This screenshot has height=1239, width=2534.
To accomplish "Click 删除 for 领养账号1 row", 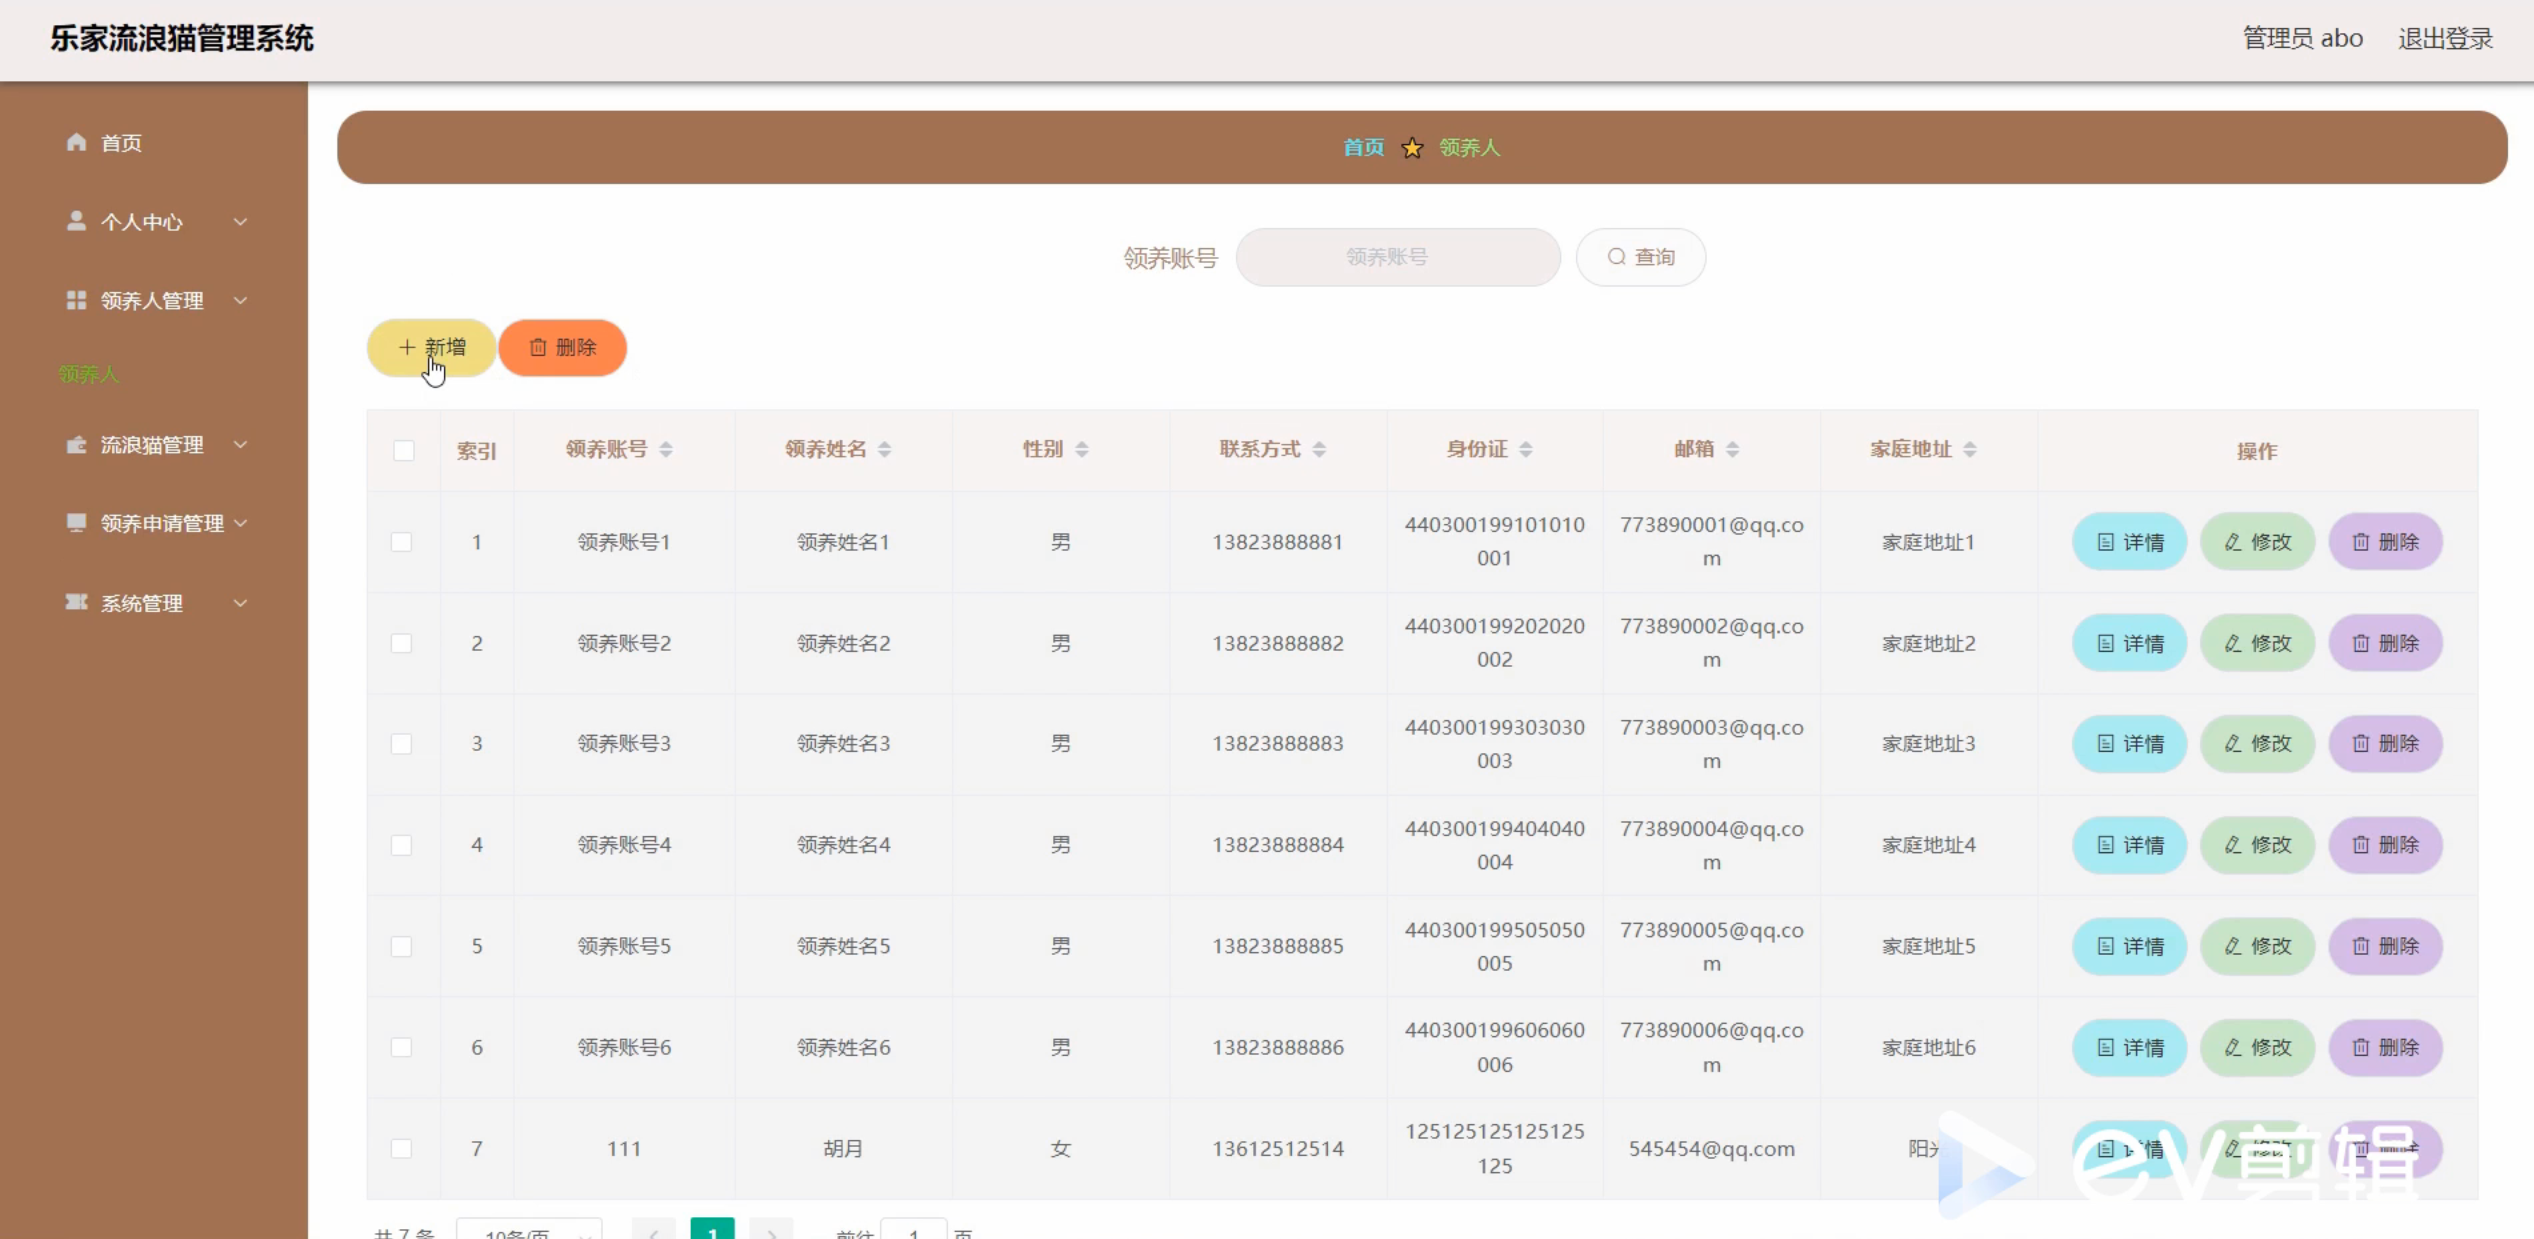I will click(2385, 542).
